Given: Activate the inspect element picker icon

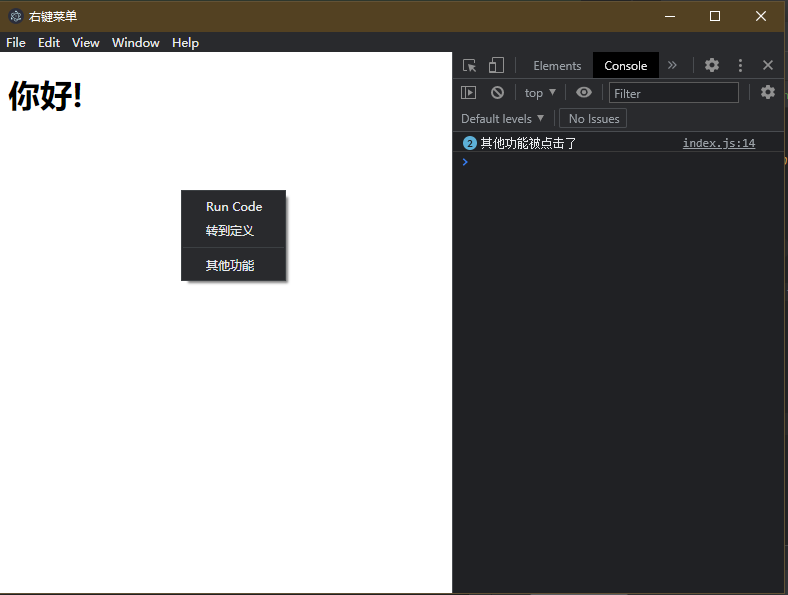Looking at the screenshot, I should (x=469, y=65).
